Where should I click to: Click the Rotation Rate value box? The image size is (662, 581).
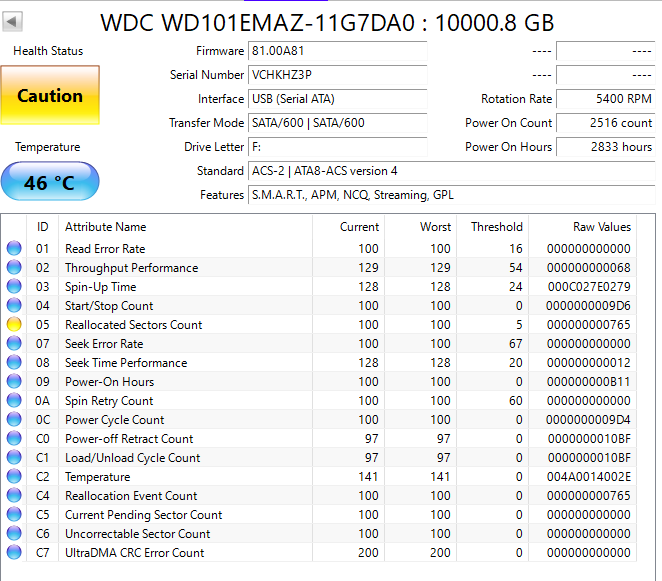pos(605,99)
